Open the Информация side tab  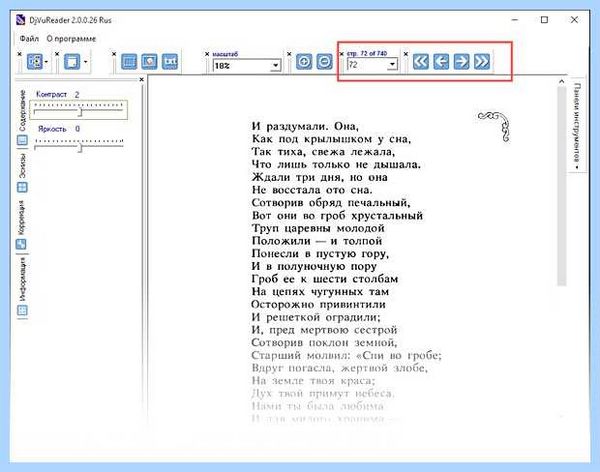click(23, 286)
